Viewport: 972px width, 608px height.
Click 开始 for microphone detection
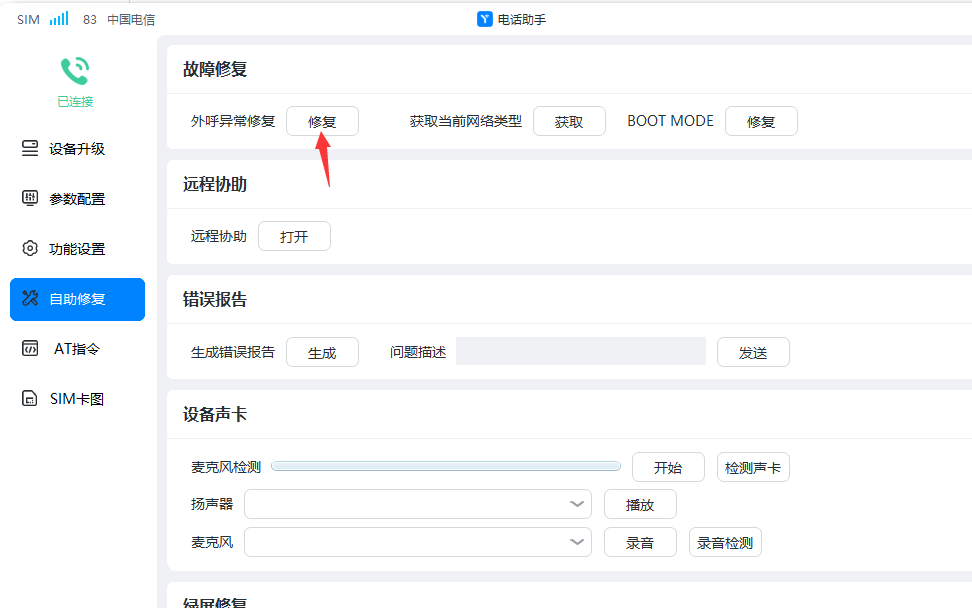click(x=668, y=467)
